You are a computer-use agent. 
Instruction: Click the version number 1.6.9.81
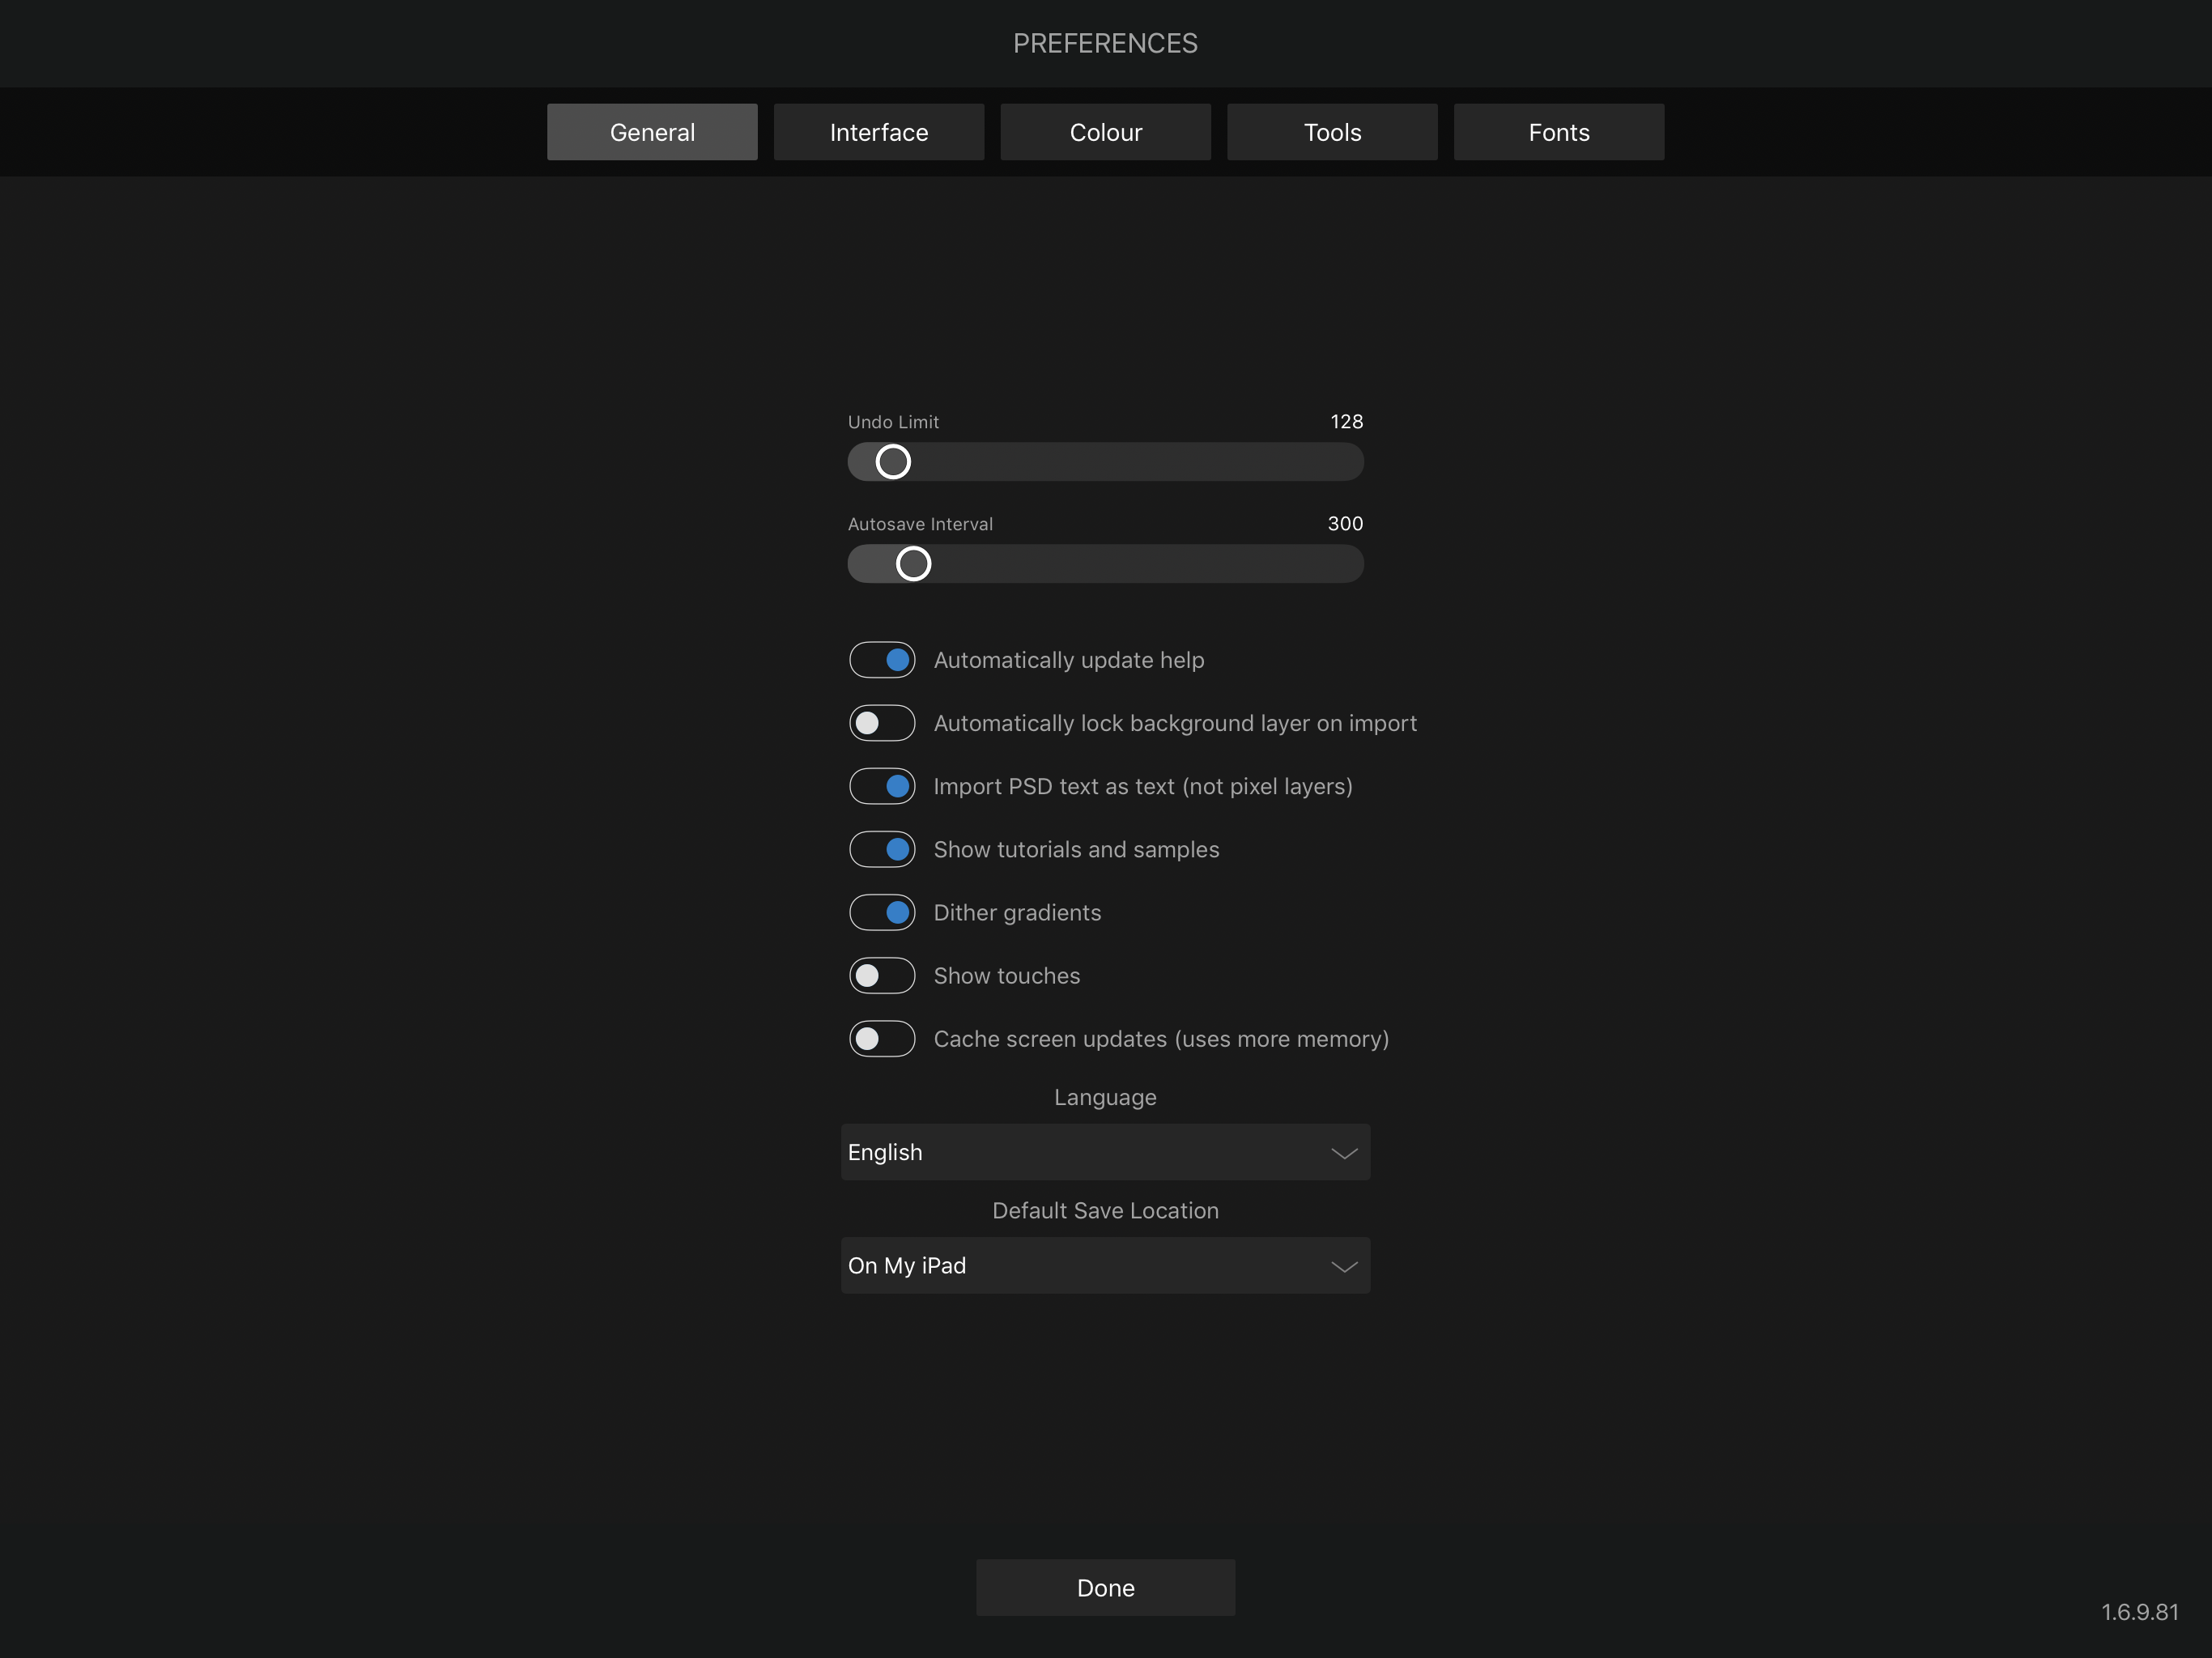pyautogui.click(x=2139, y=1612)
